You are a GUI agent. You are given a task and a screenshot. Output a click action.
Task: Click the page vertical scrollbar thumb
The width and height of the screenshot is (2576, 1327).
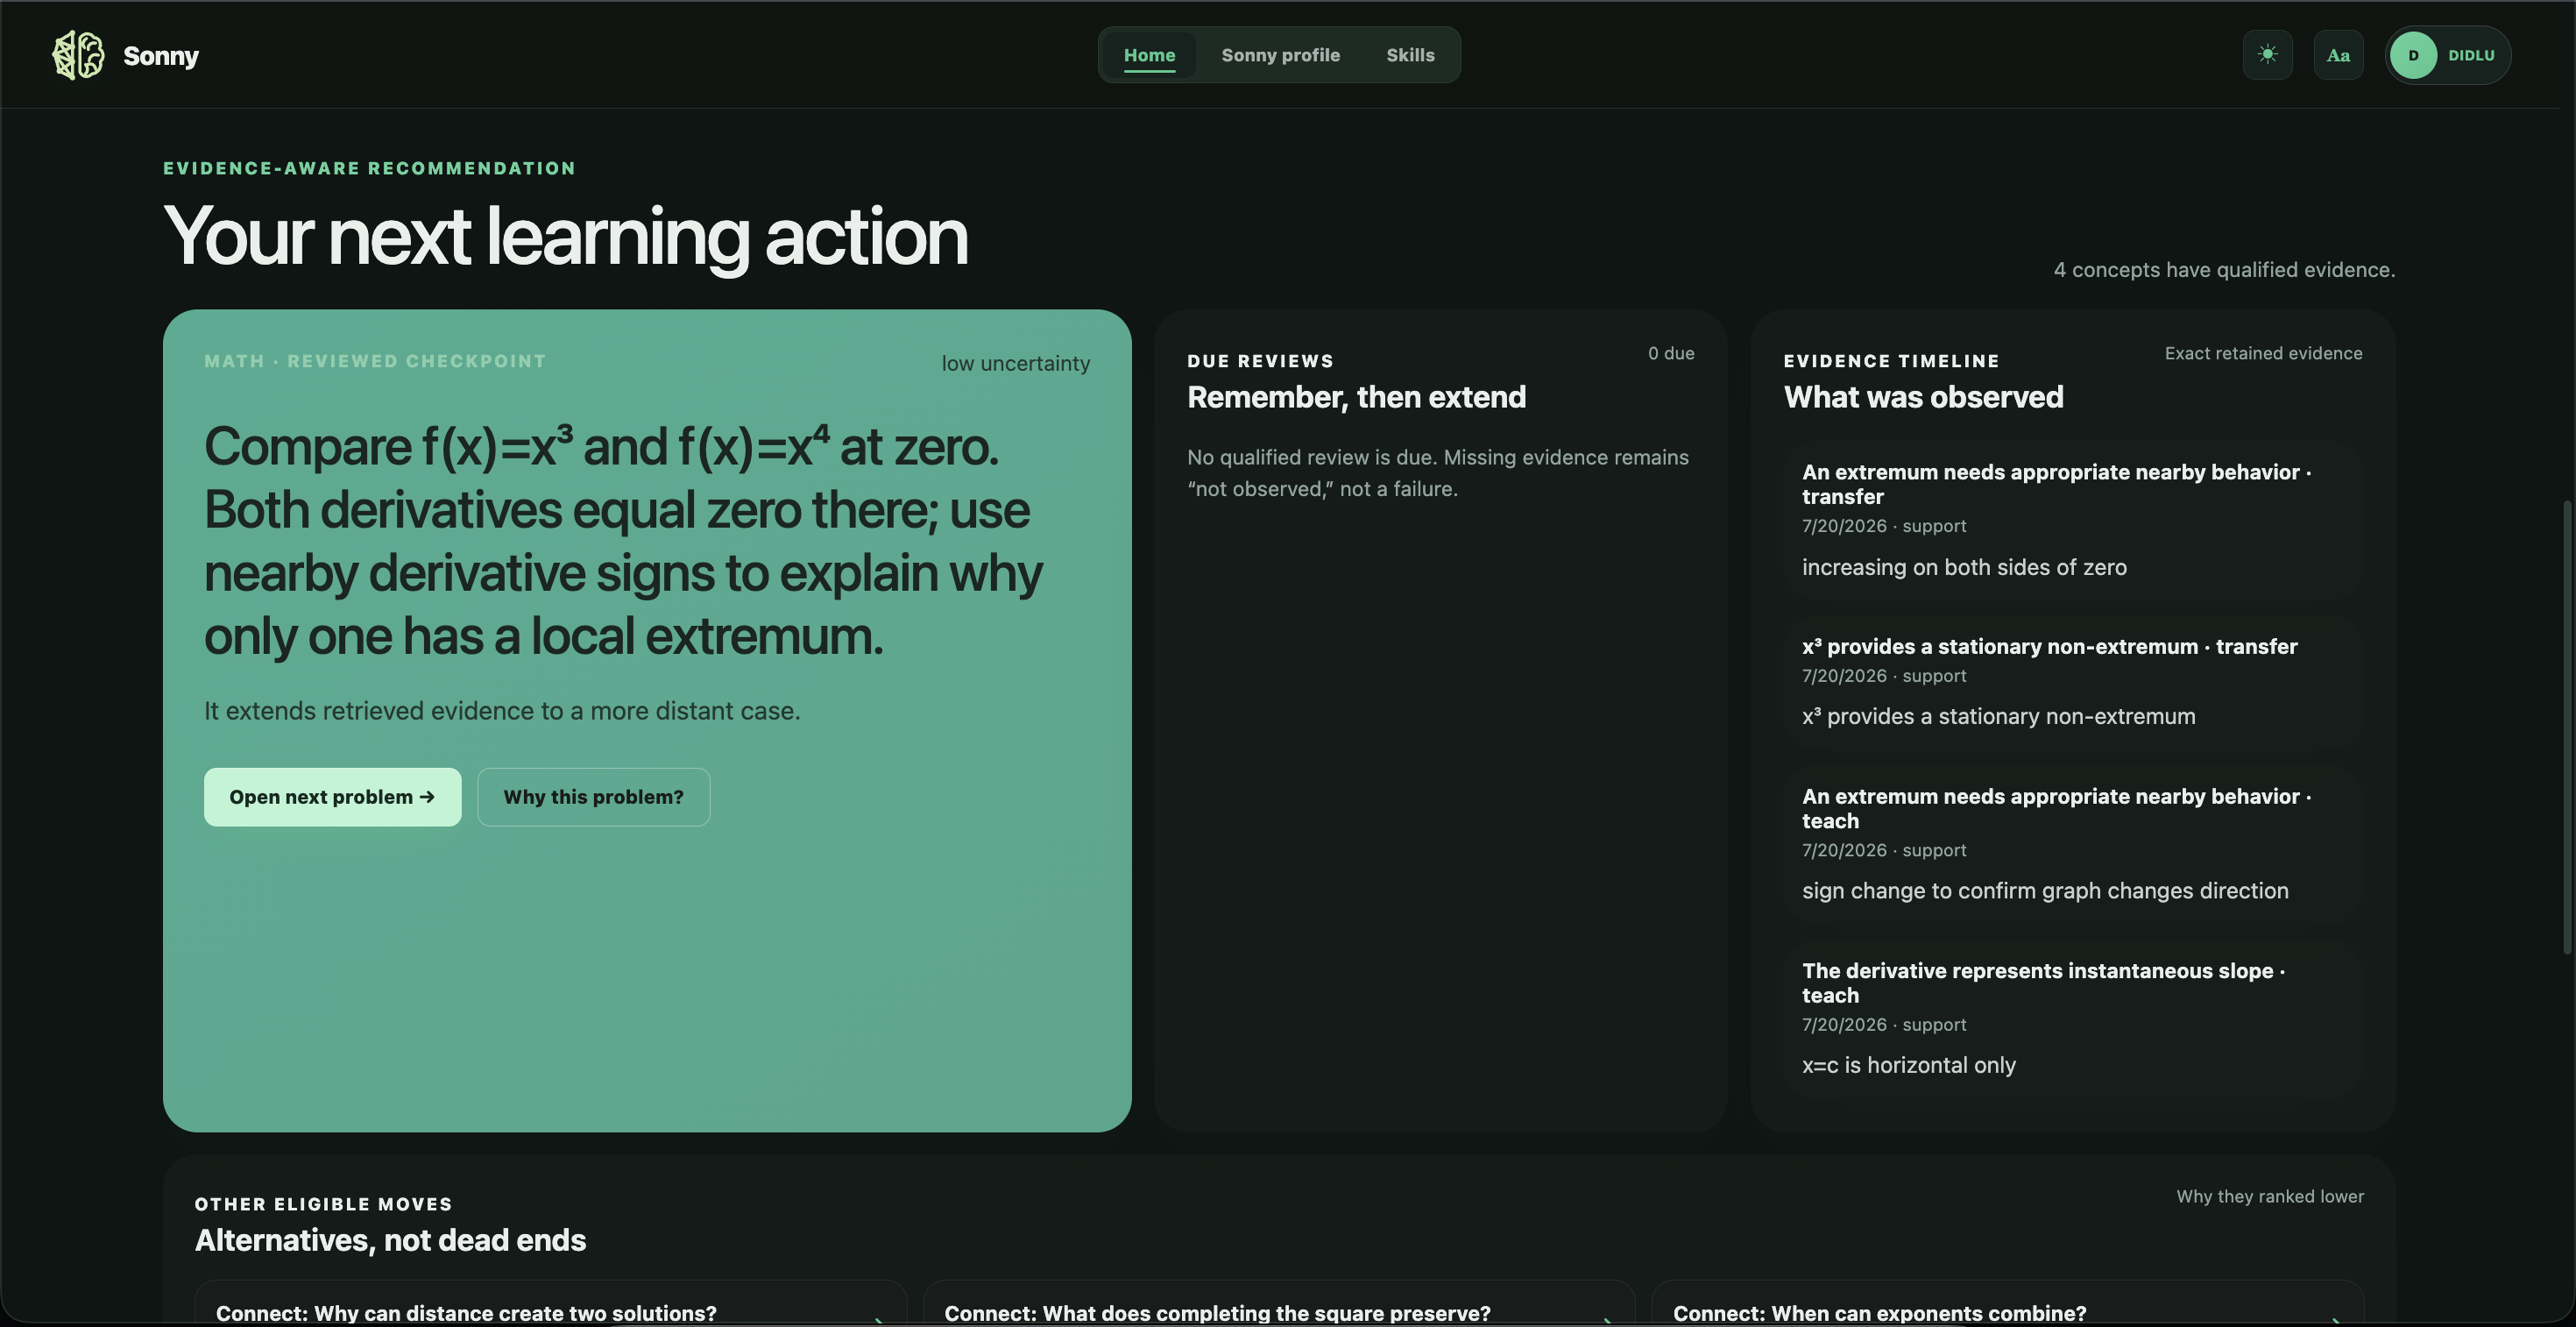click(x=2568, y=727)
